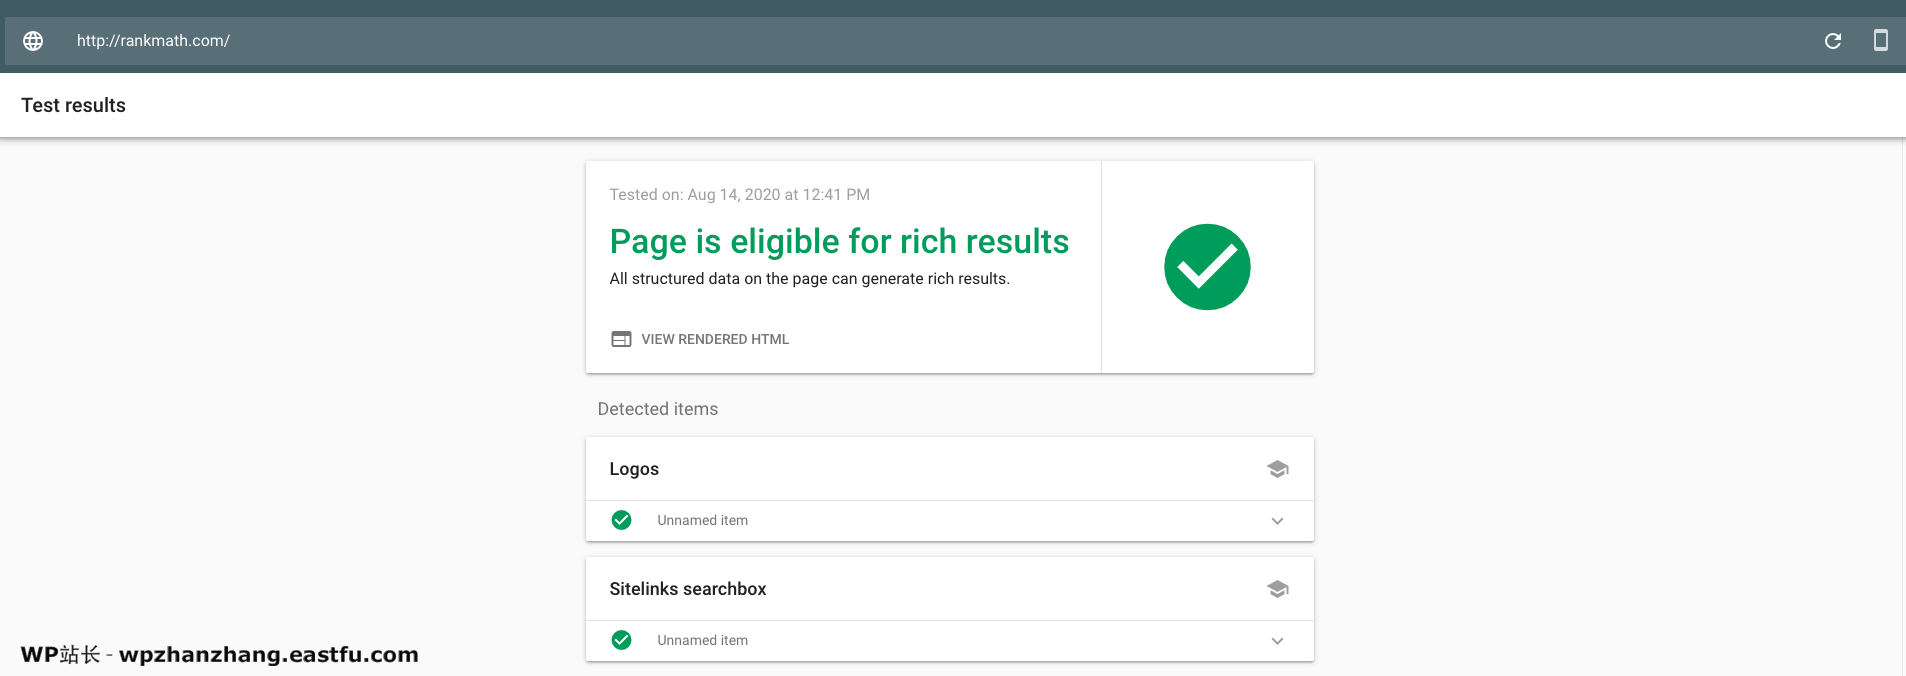Image resolution: width=1906 pixels, height=676 pixels.
Task: Switch to the Test results view
Action: point(73,105)
